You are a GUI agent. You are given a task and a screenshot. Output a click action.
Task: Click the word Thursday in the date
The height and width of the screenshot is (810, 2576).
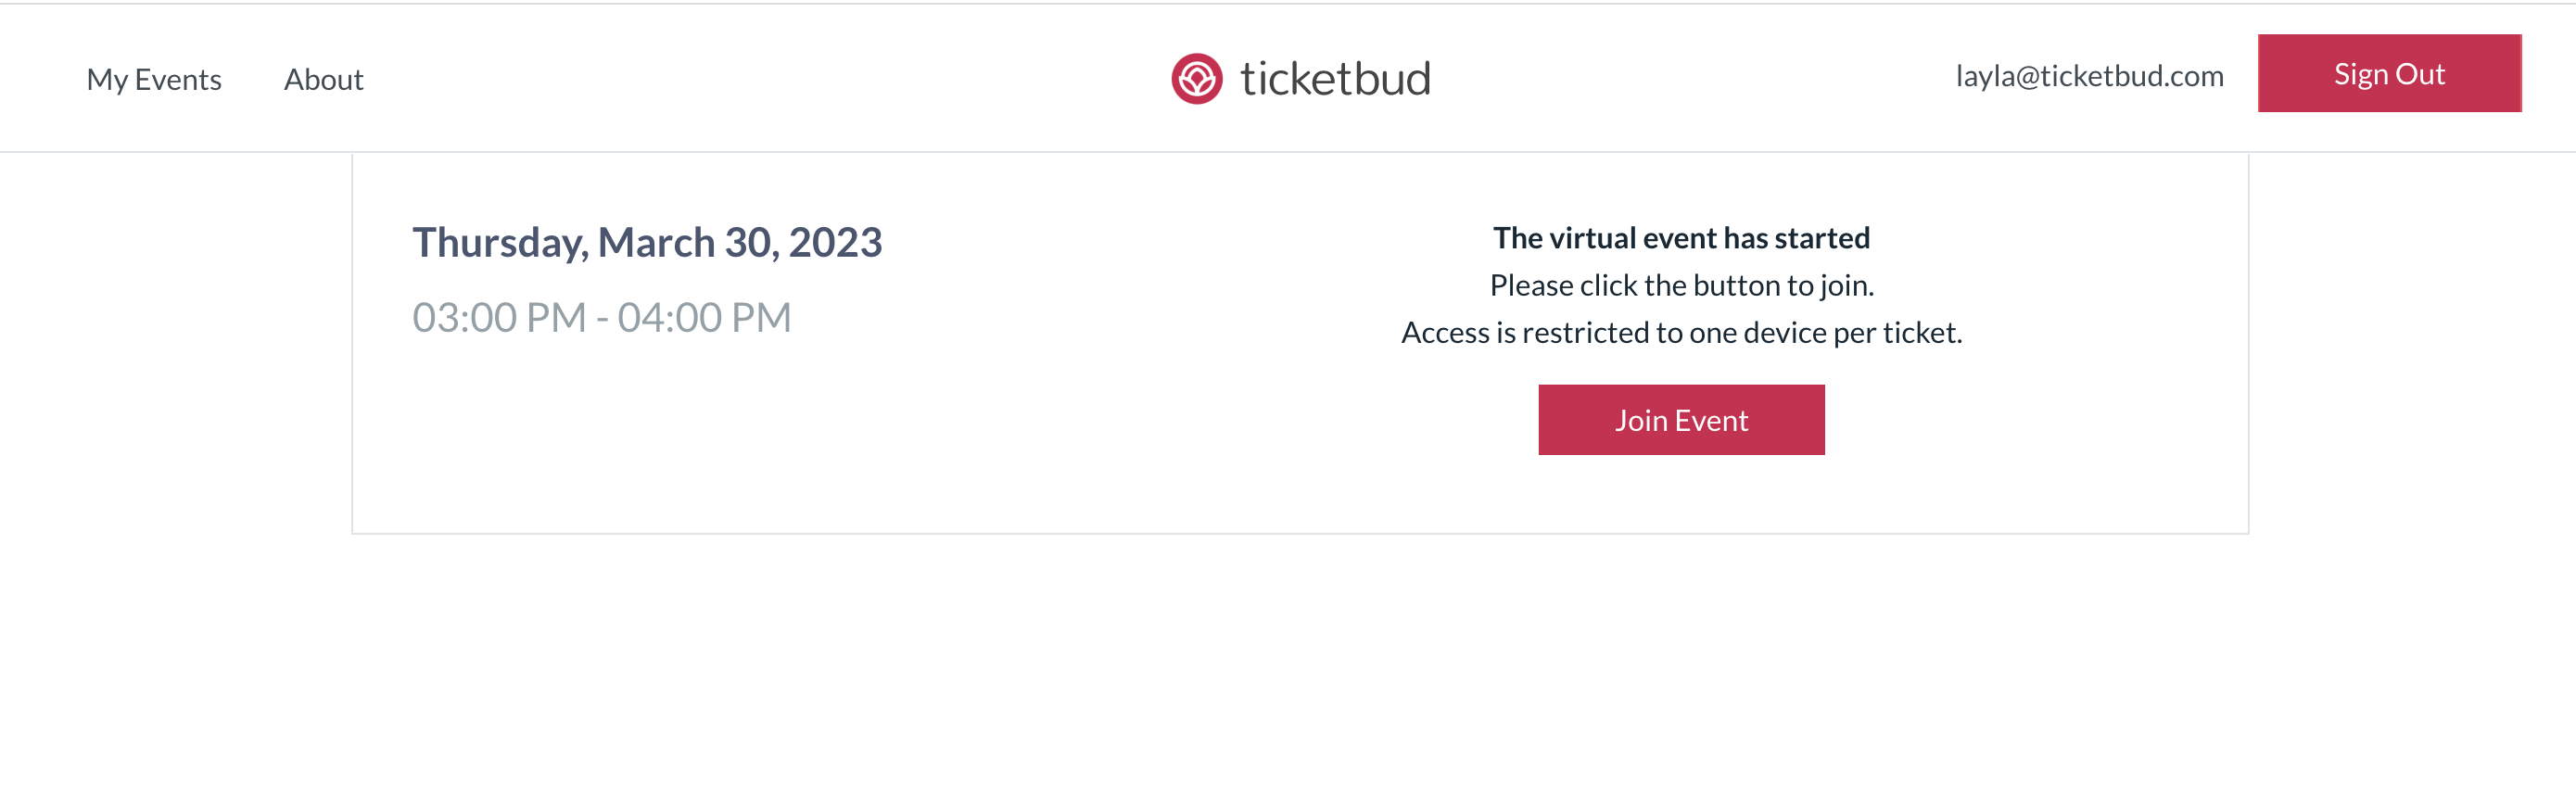click(x=500, y=242)
